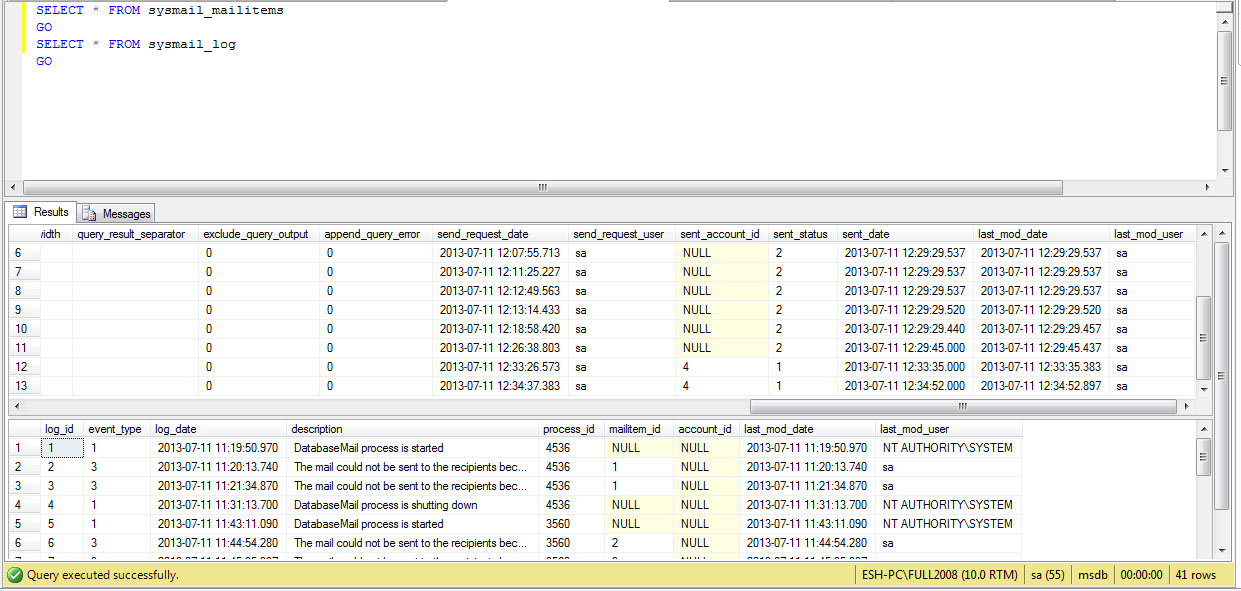Screen dimensions: 1241x591
Task: Select the sent_status column header
Action: (800, 234)
